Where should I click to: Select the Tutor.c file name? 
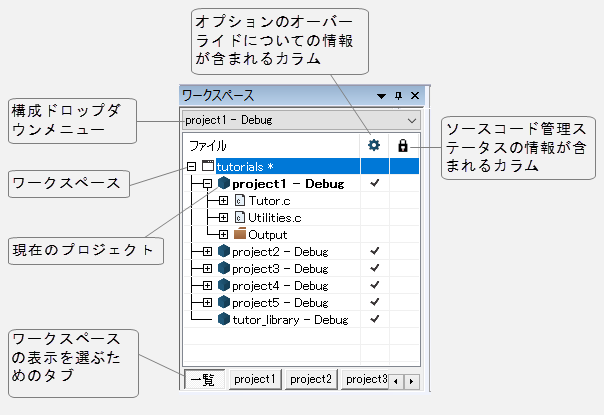pyautogui.click(x=269, y=201)
